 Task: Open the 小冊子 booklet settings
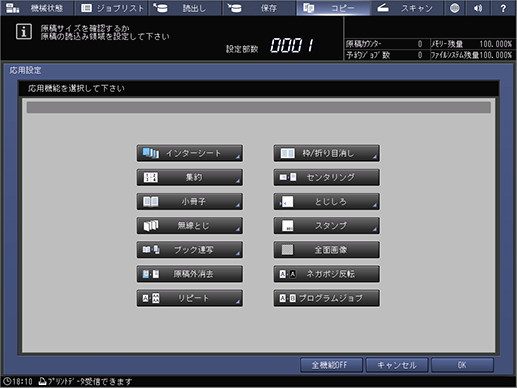coord(190,201)
